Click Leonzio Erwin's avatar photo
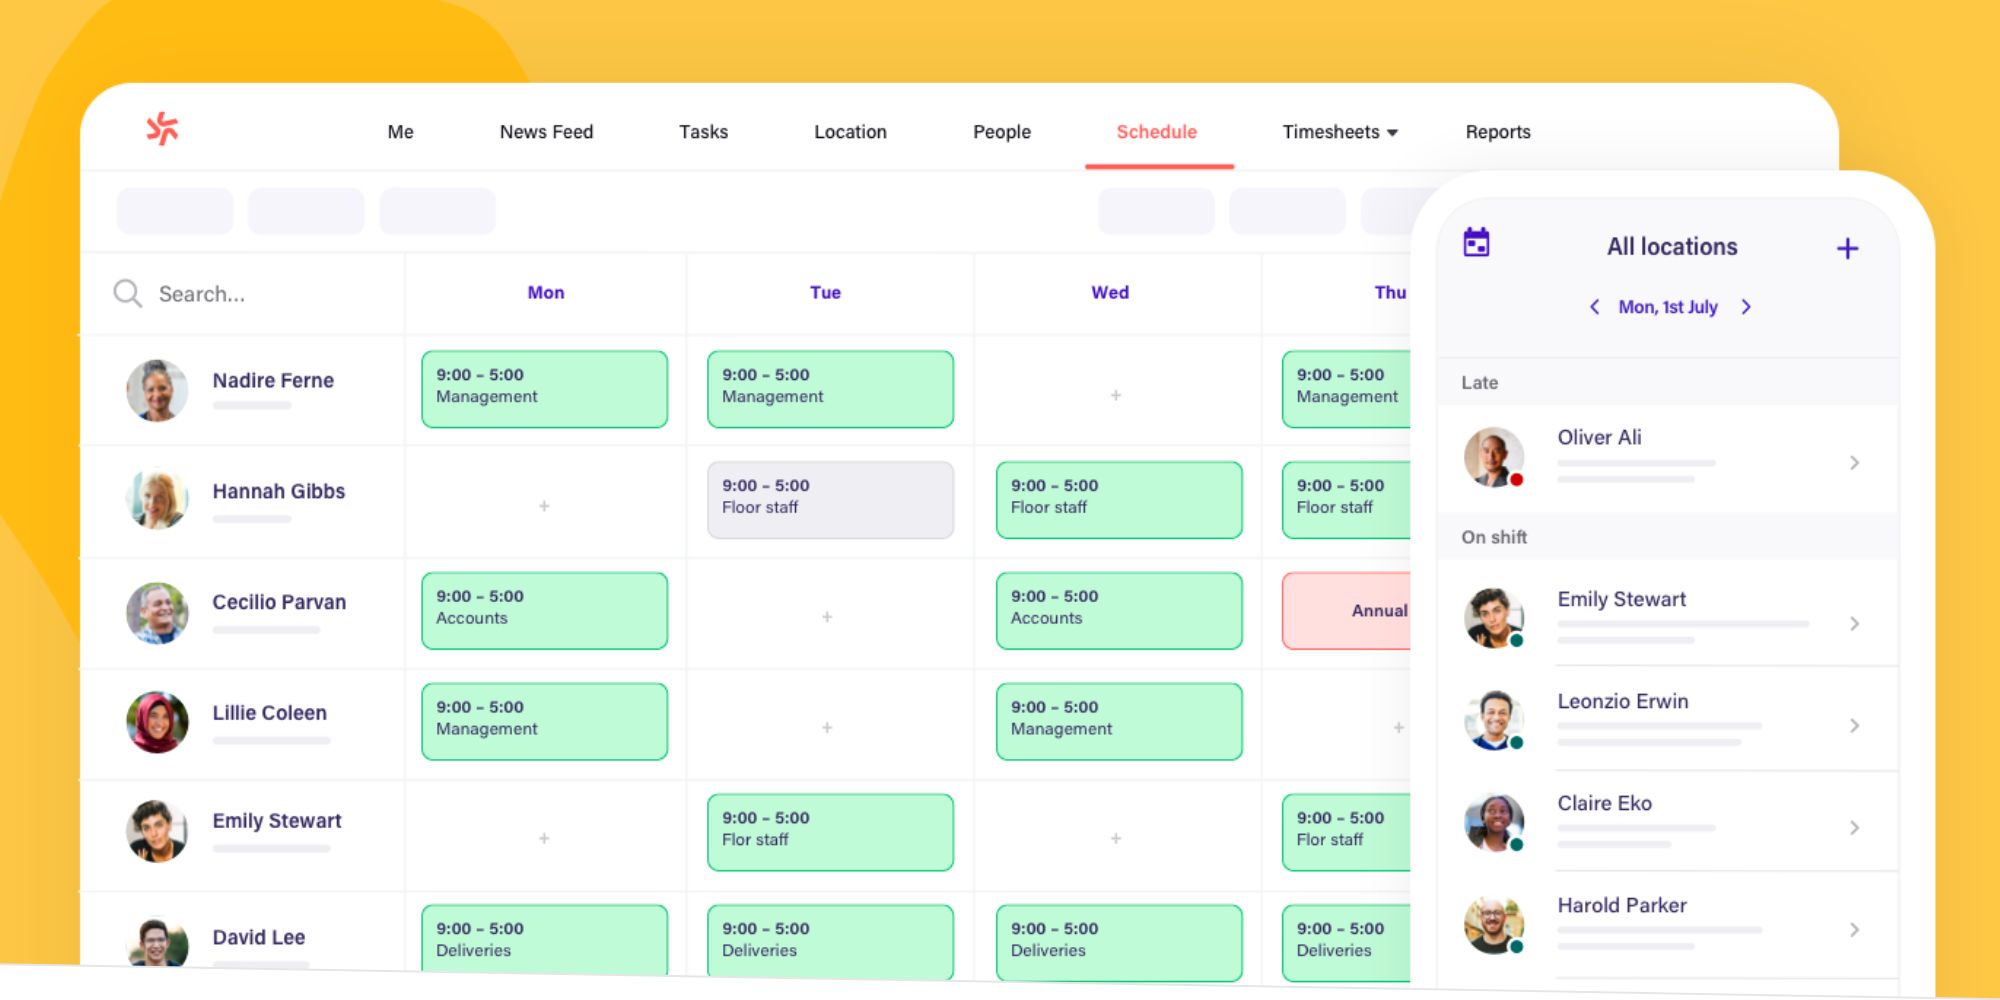 [1494, 720]
